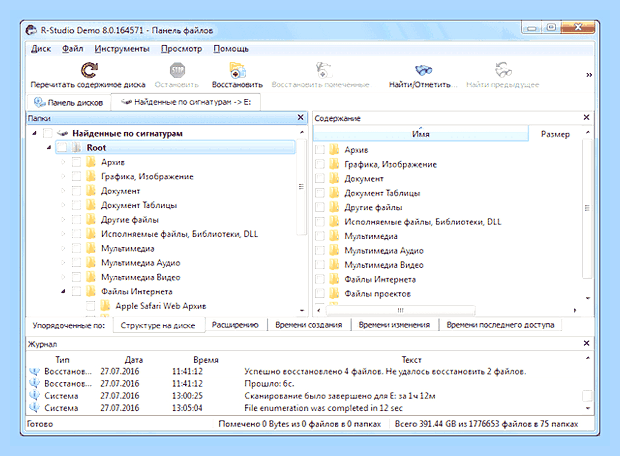Switch to Найденные по сигнатурам -> E: tab

coord(186,102)
